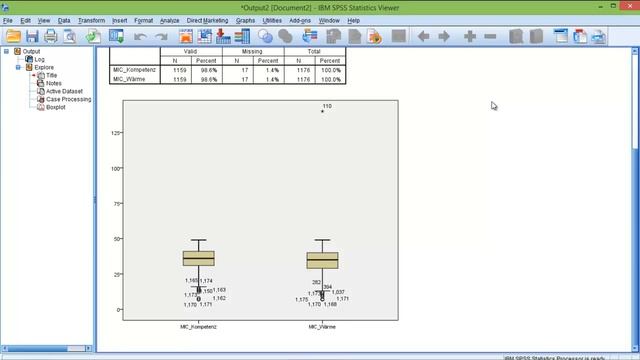Insert heading toolbar icon
640x360 pixels.
[561, 36]
